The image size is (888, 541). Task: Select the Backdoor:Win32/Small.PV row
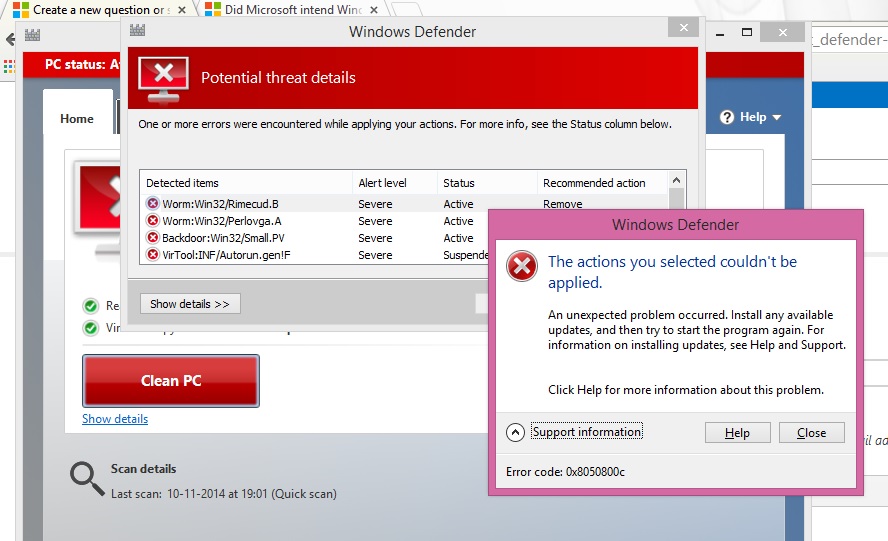(315, 237)
